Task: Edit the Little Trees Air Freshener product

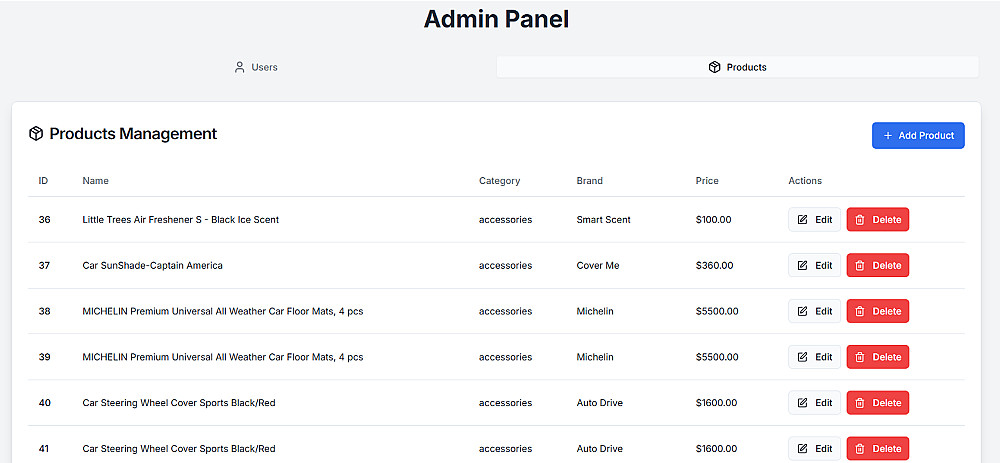Action: pyautogui.click(x=814, y=220)
